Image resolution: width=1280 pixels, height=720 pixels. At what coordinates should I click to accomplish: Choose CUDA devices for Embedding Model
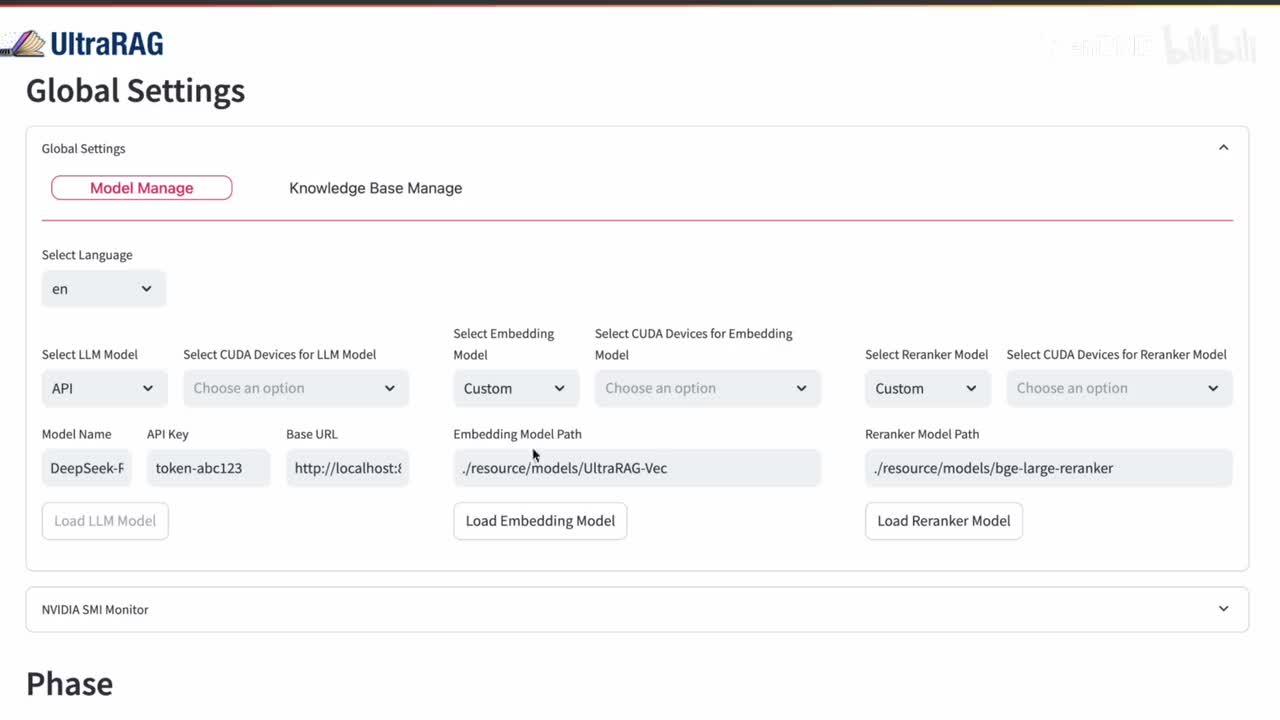pyautogui.click(x=707, y=388)
